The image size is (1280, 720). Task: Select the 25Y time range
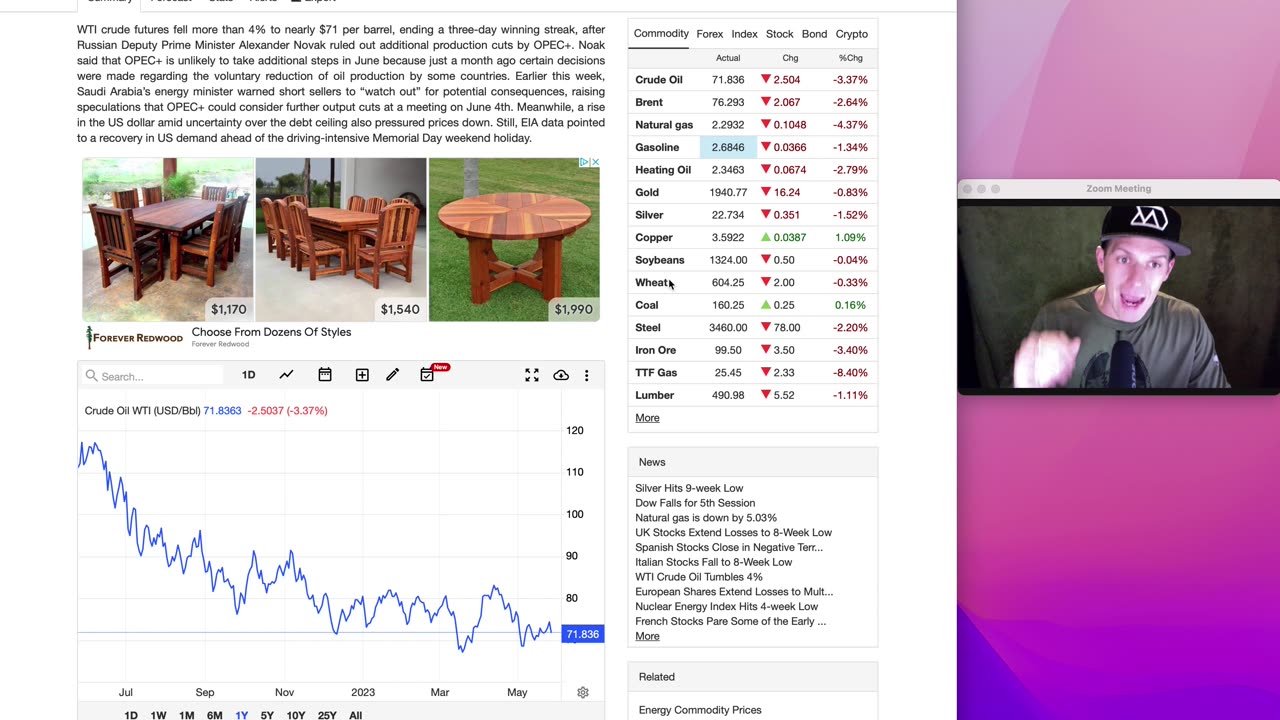[x=327, y=715]
